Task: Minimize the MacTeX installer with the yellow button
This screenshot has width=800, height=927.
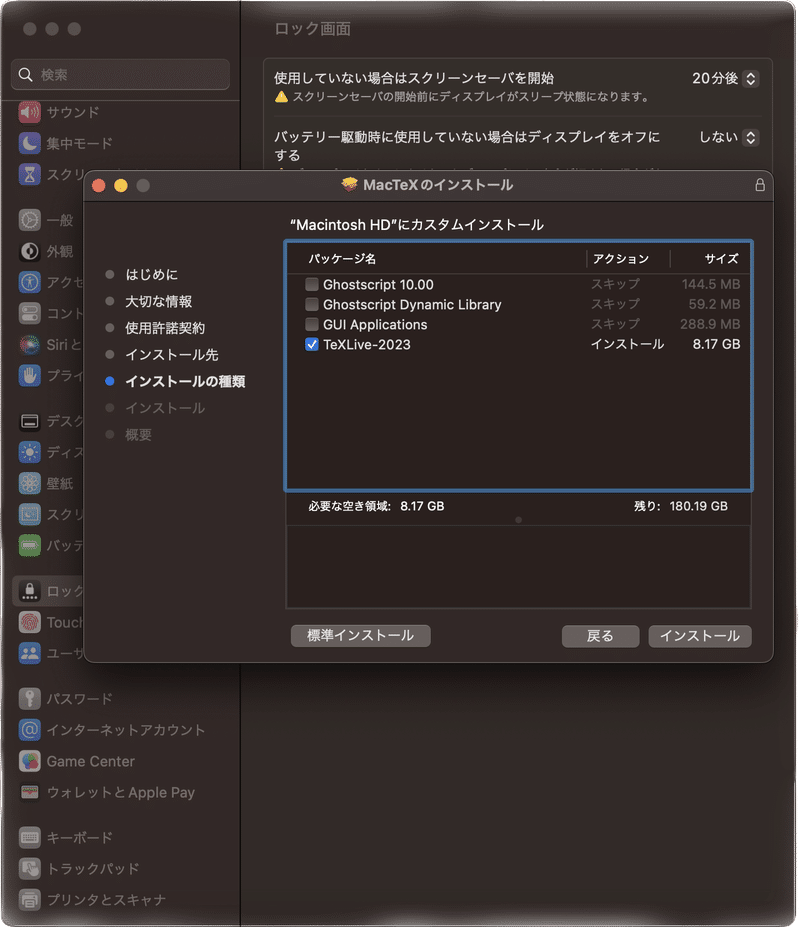Action: pos(121,186)
